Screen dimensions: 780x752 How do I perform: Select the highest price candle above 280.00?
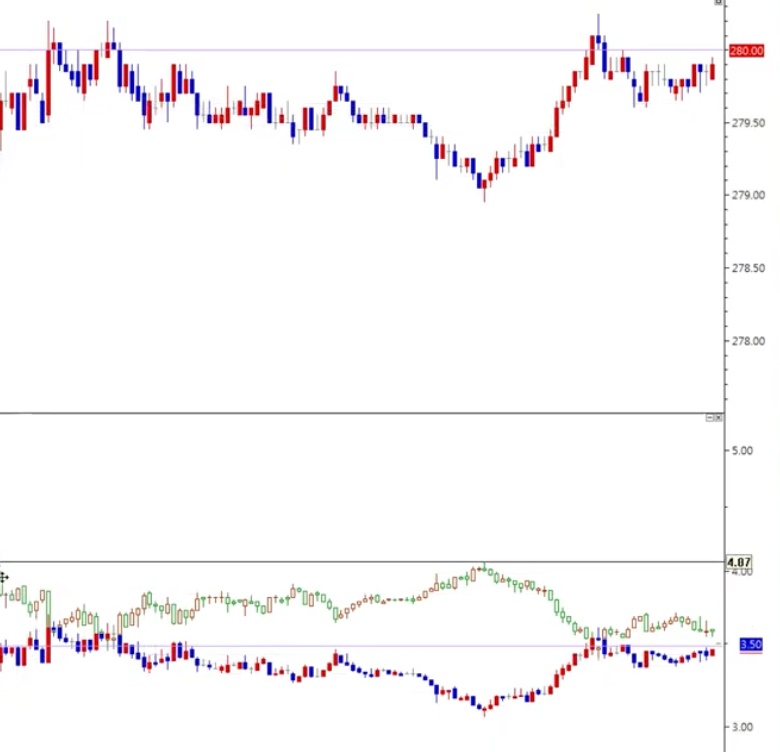coord(598,40)
